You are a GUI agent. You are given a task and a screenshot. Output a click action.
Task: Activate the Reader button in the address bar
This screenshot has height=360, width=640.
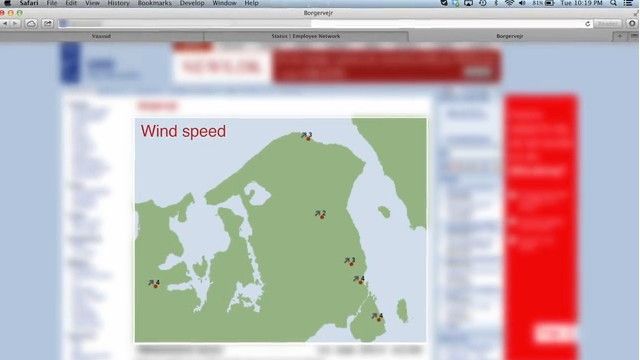coord(607,24)
